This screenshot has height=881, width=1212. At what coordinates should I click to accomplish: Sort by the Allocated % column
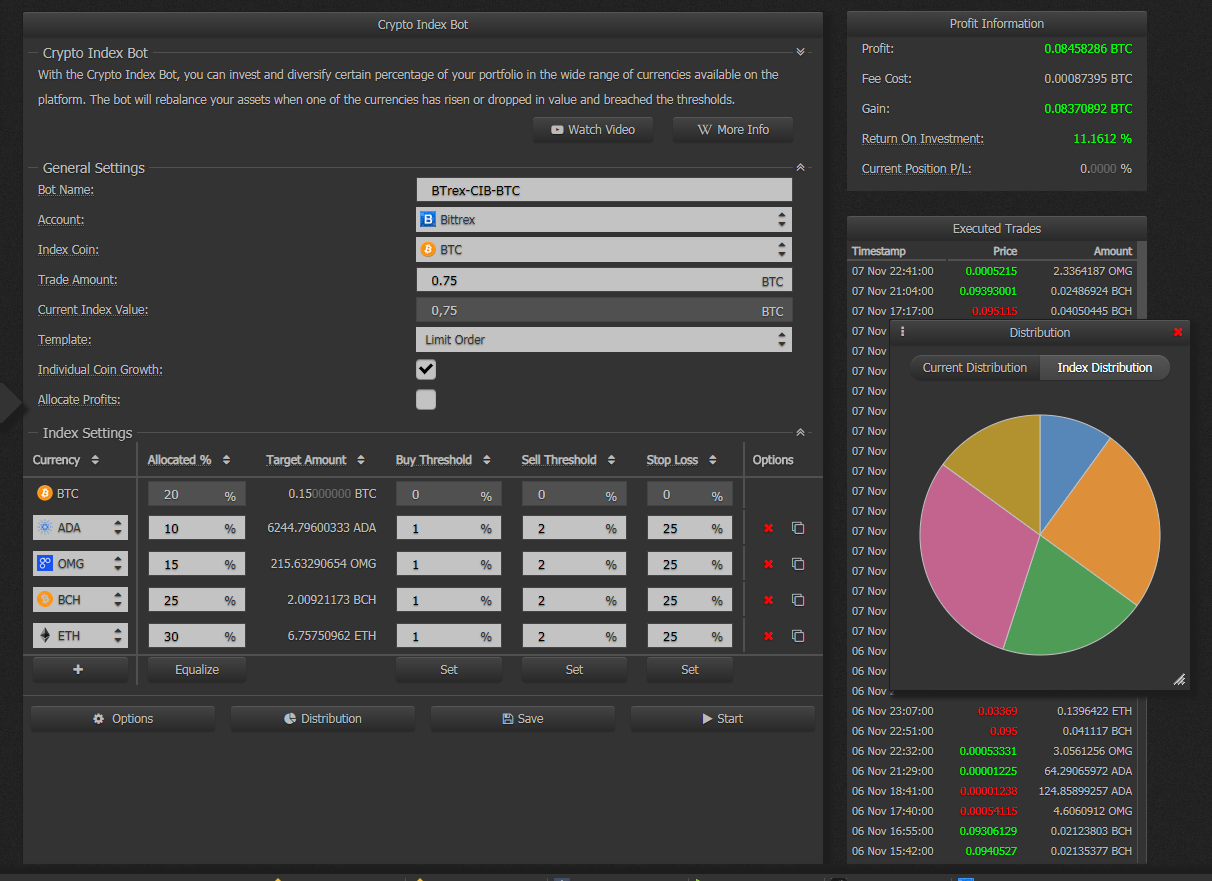[227, 460]
